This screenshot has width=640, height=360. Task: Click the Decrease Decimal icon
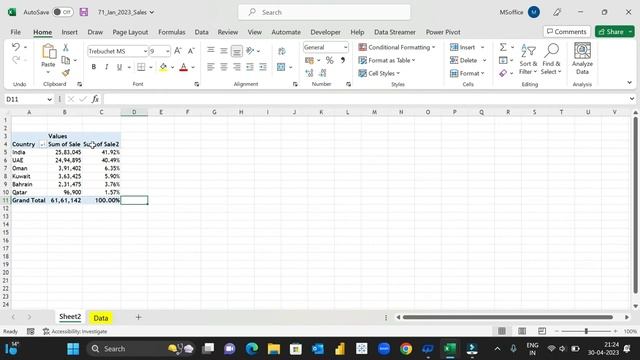(x=322, y=73)
